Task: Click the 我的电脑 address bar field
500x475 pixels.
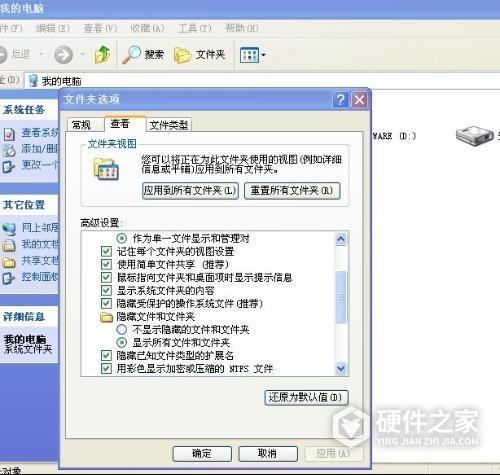Action: 262,81
